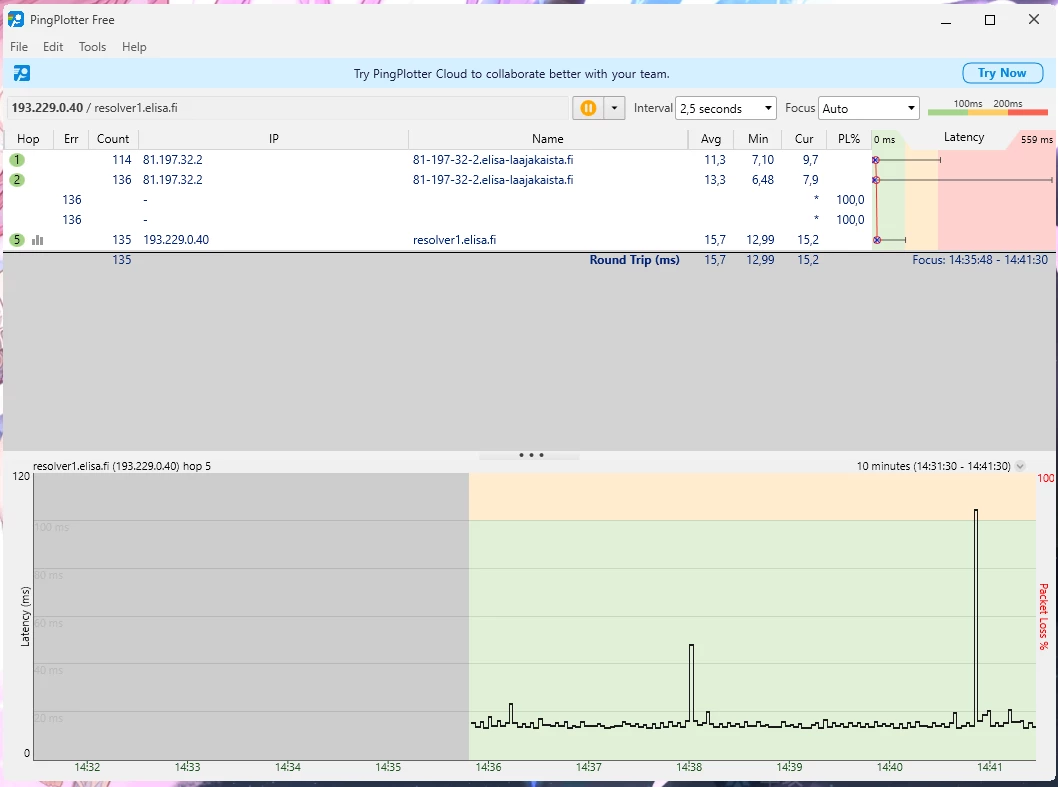The height and width of the screenshot is (787, 1058).
Task: Pause tracing with the orange pause button
Action: pyautogui.click(x=588, y=108)
